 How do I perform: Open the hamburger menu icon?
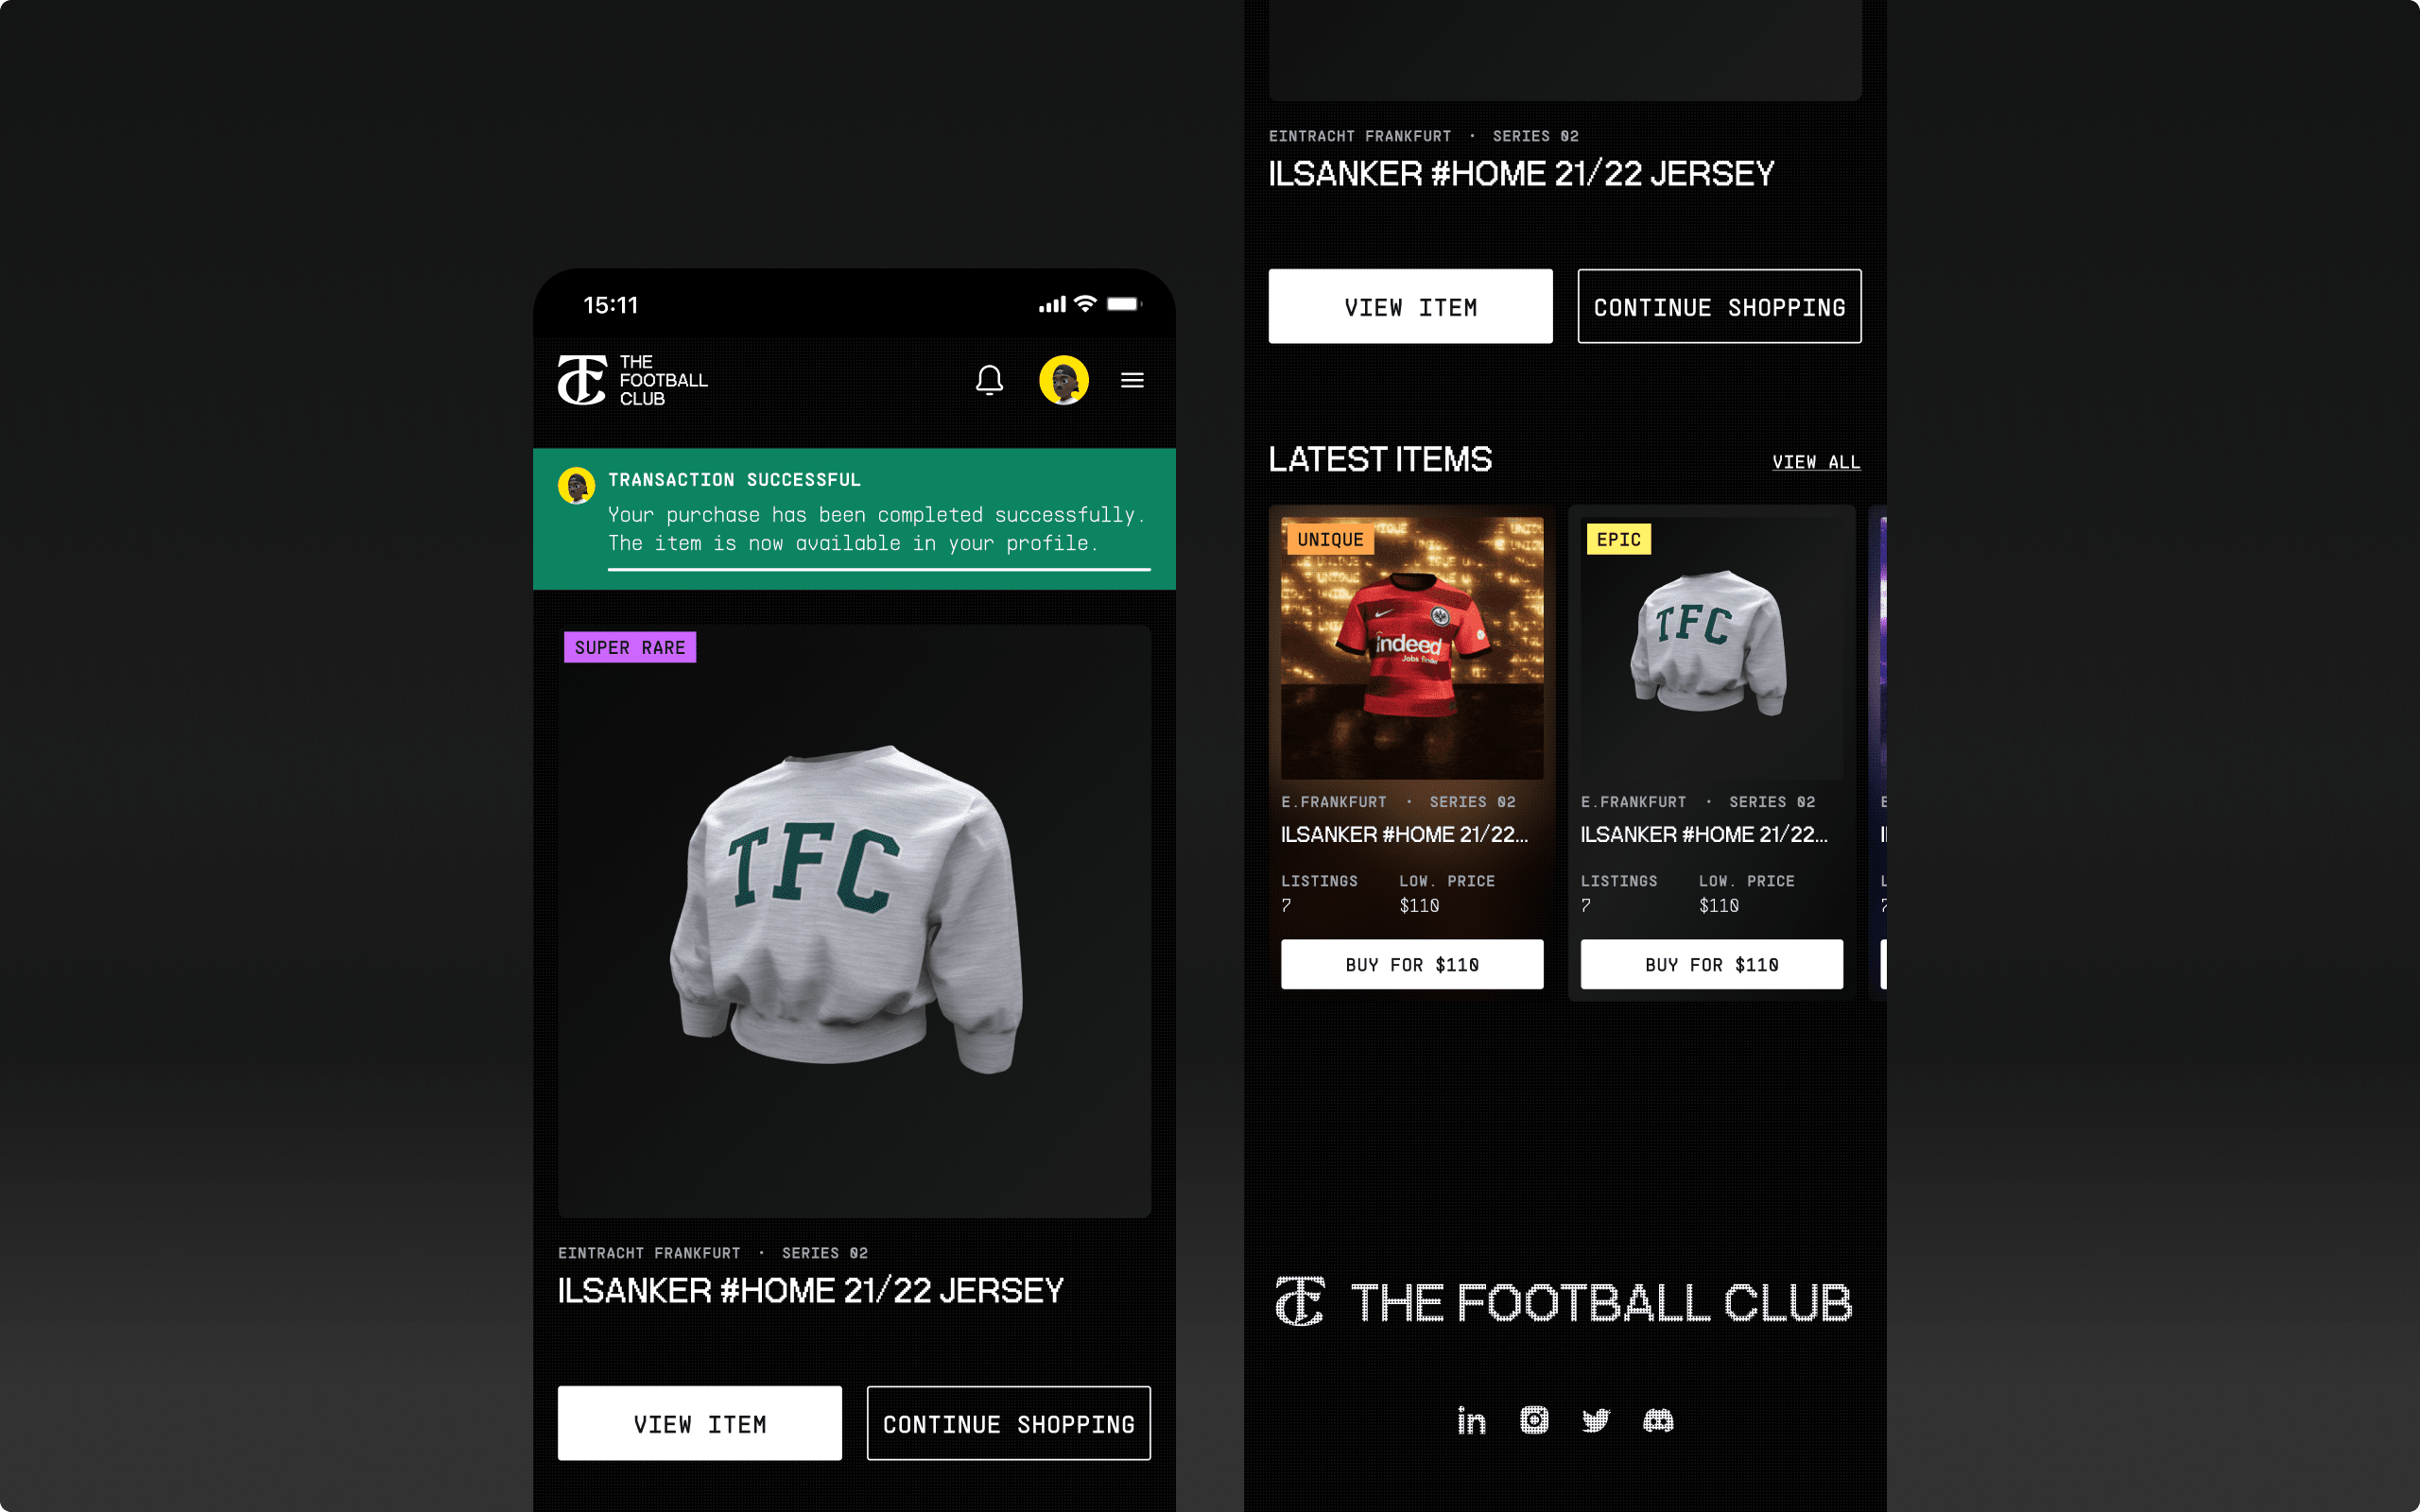tap(1132, 380)
